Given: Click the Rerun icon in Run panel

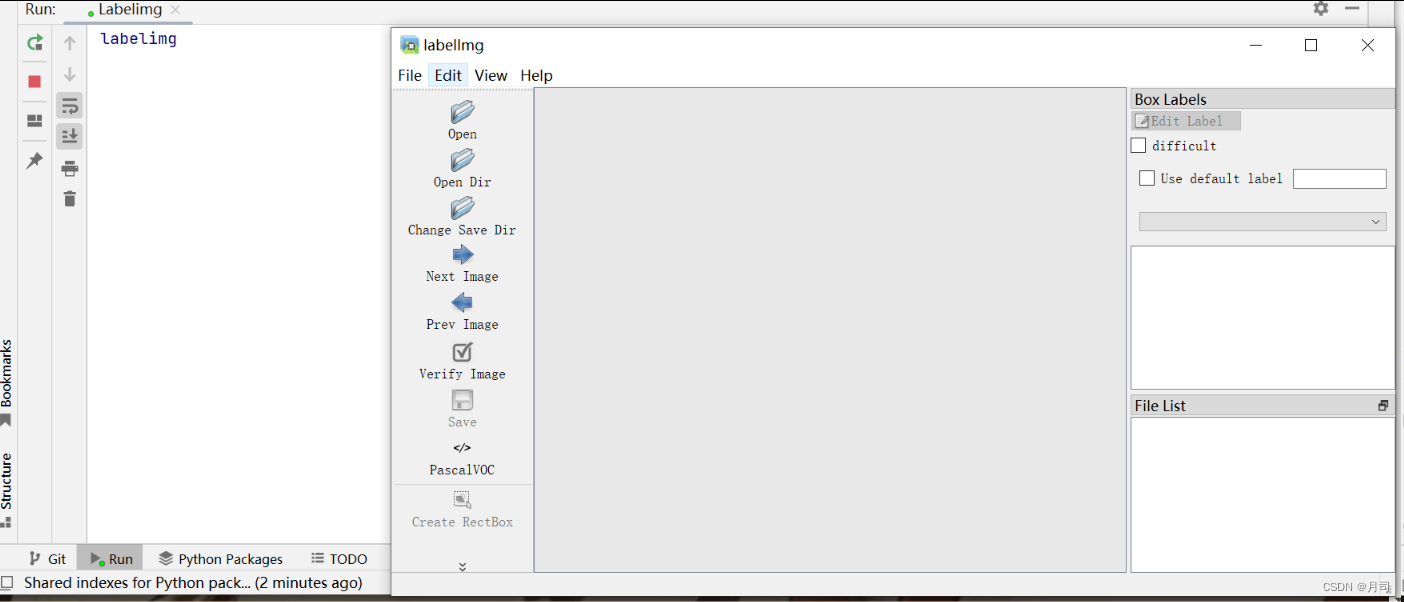Looking at the screenshot, I should click(x=35, y=43).
